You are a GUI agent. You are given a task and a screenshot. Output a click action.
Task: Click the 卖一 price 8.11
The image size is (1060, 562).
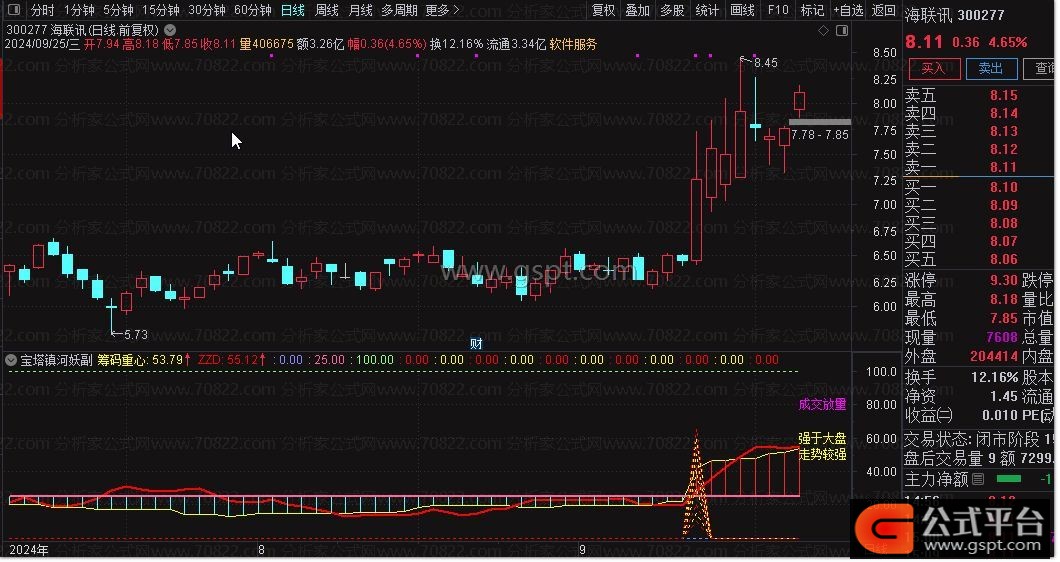[x=1003, y=167]
